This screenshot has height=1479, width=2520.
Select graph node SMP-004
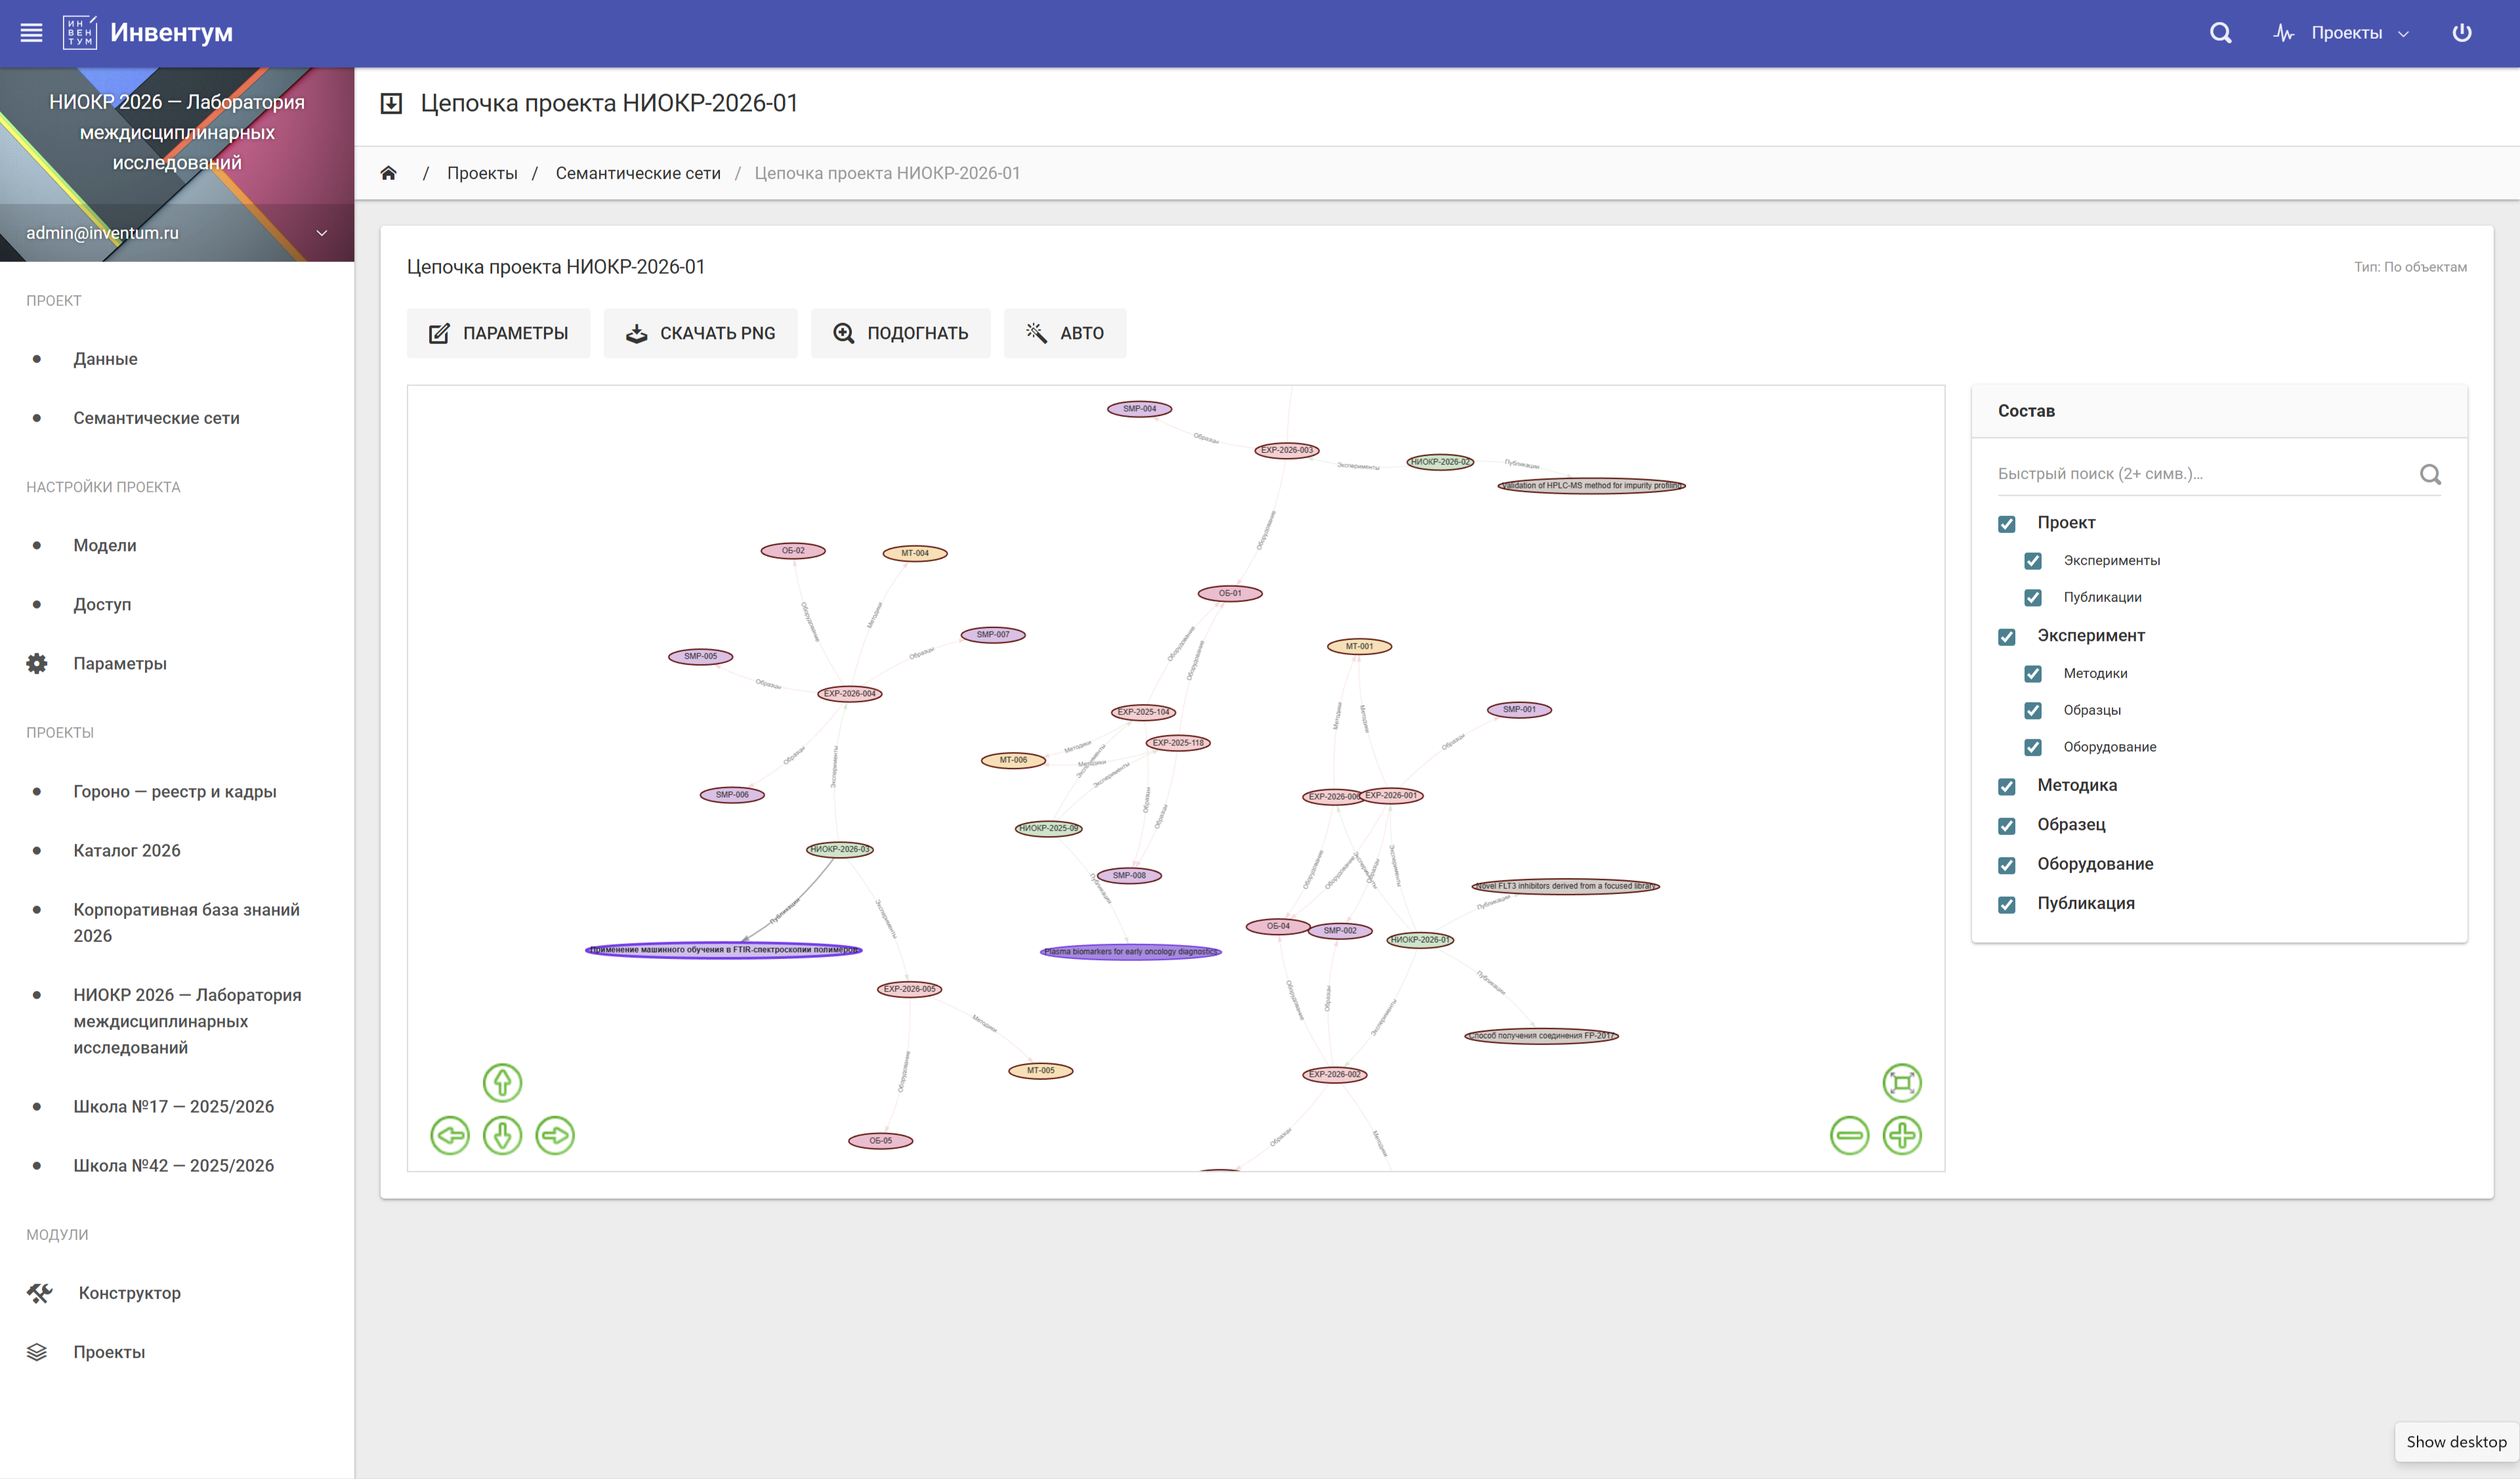pos(1139,408)
